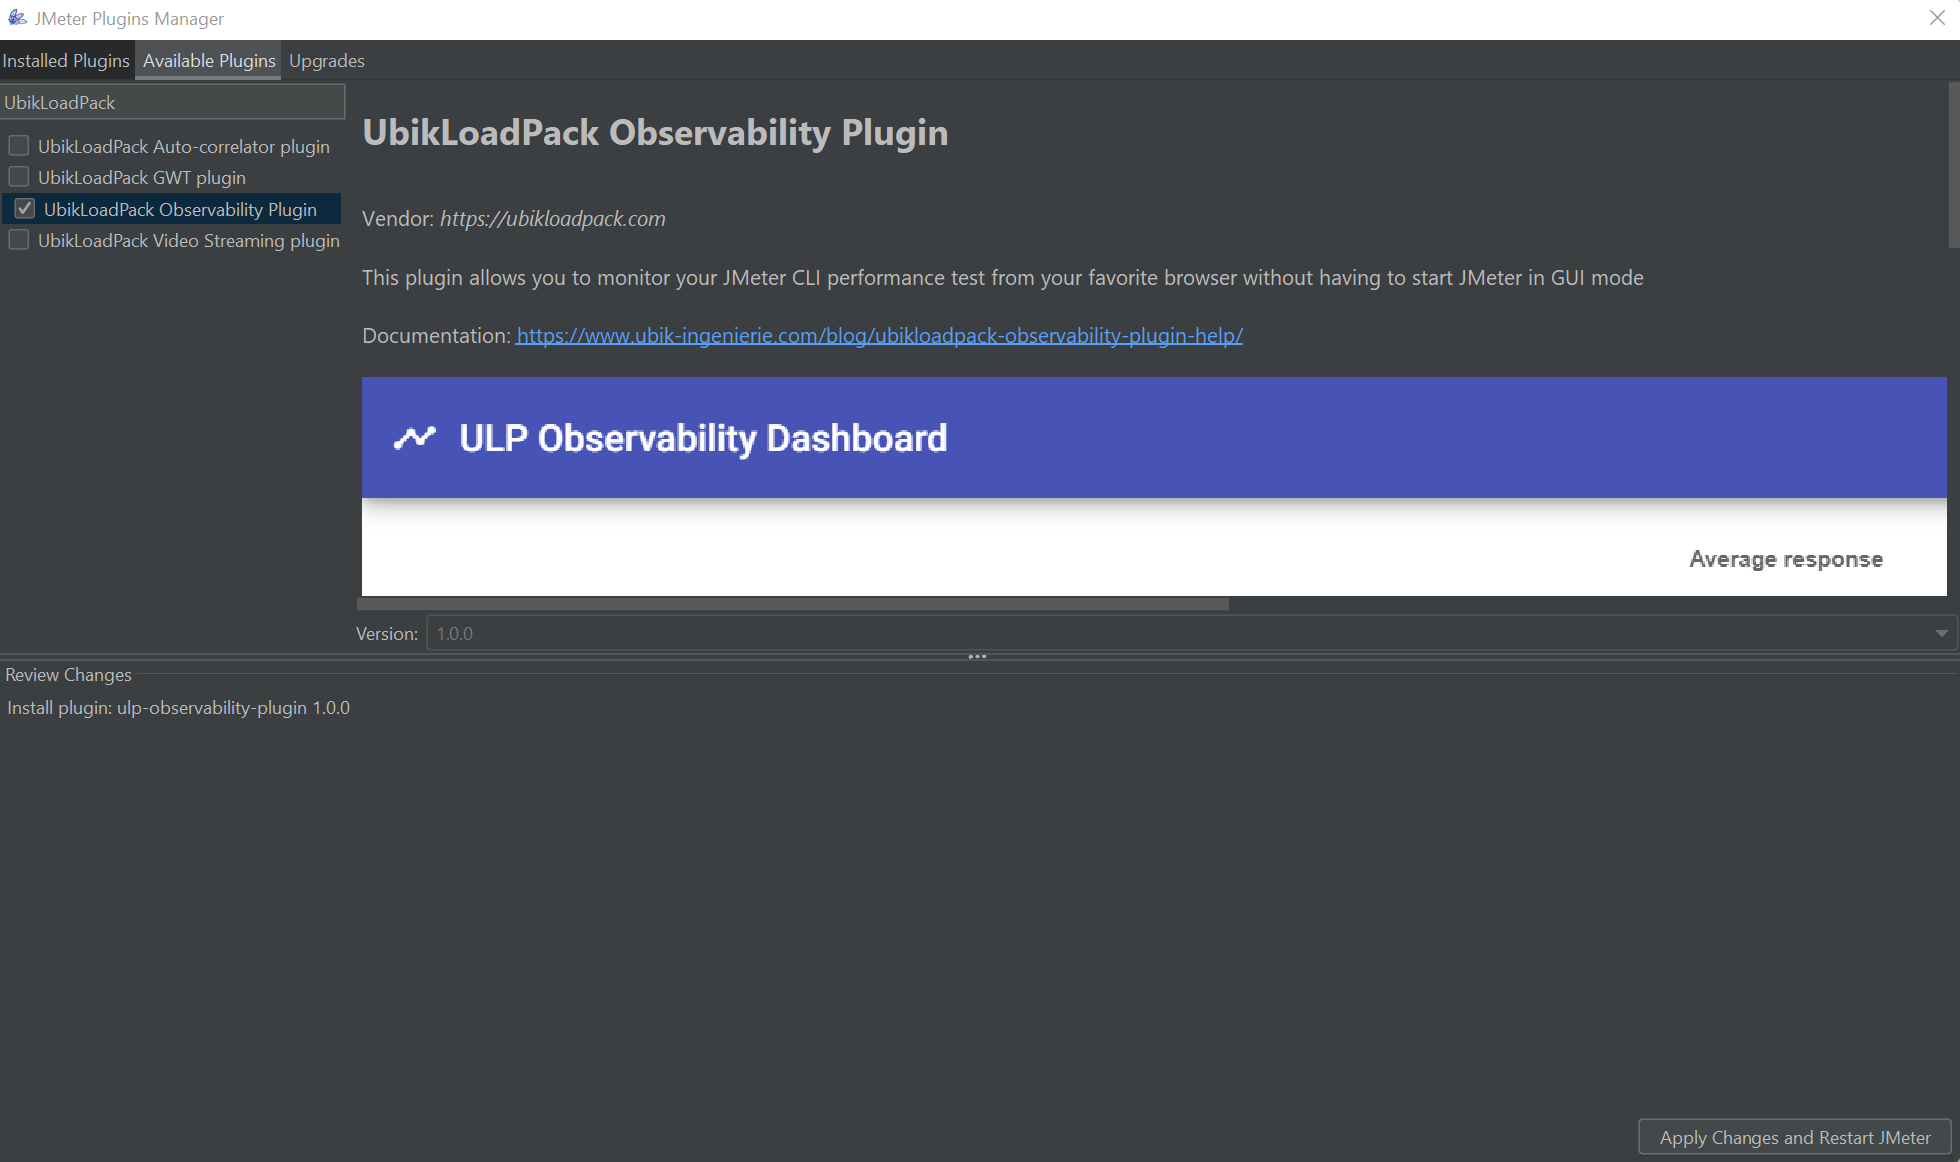Check the UbikLoadPack GWT plugin checkbox
1960x1162 pixels.
(x=19, y=177)
